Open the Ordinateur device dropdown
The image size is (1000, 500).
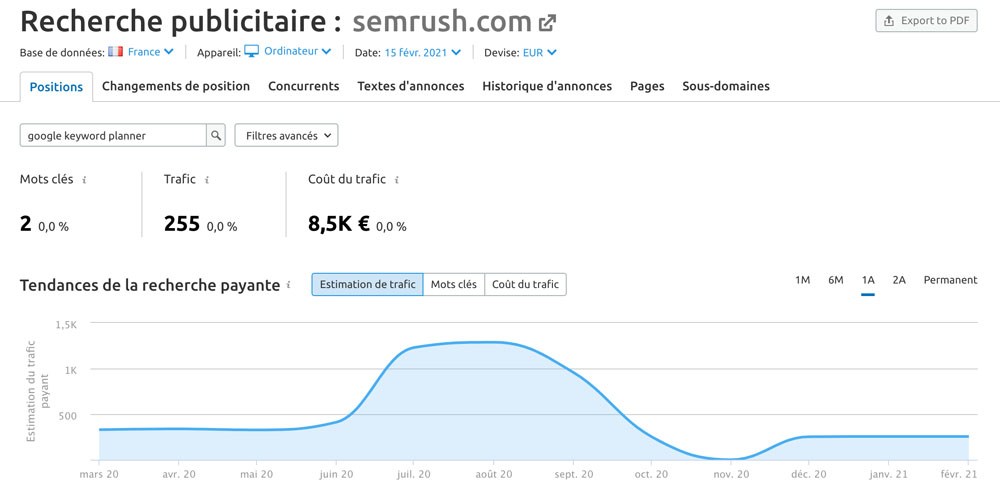pos(297,52)
